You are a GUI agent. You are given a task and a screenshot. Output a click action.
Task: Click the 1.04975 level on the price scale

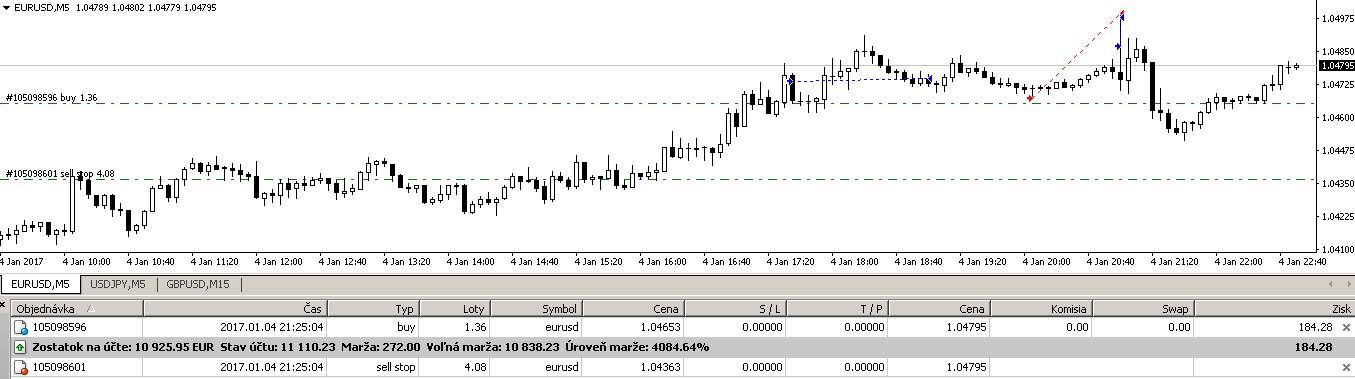coord(1337,18)
